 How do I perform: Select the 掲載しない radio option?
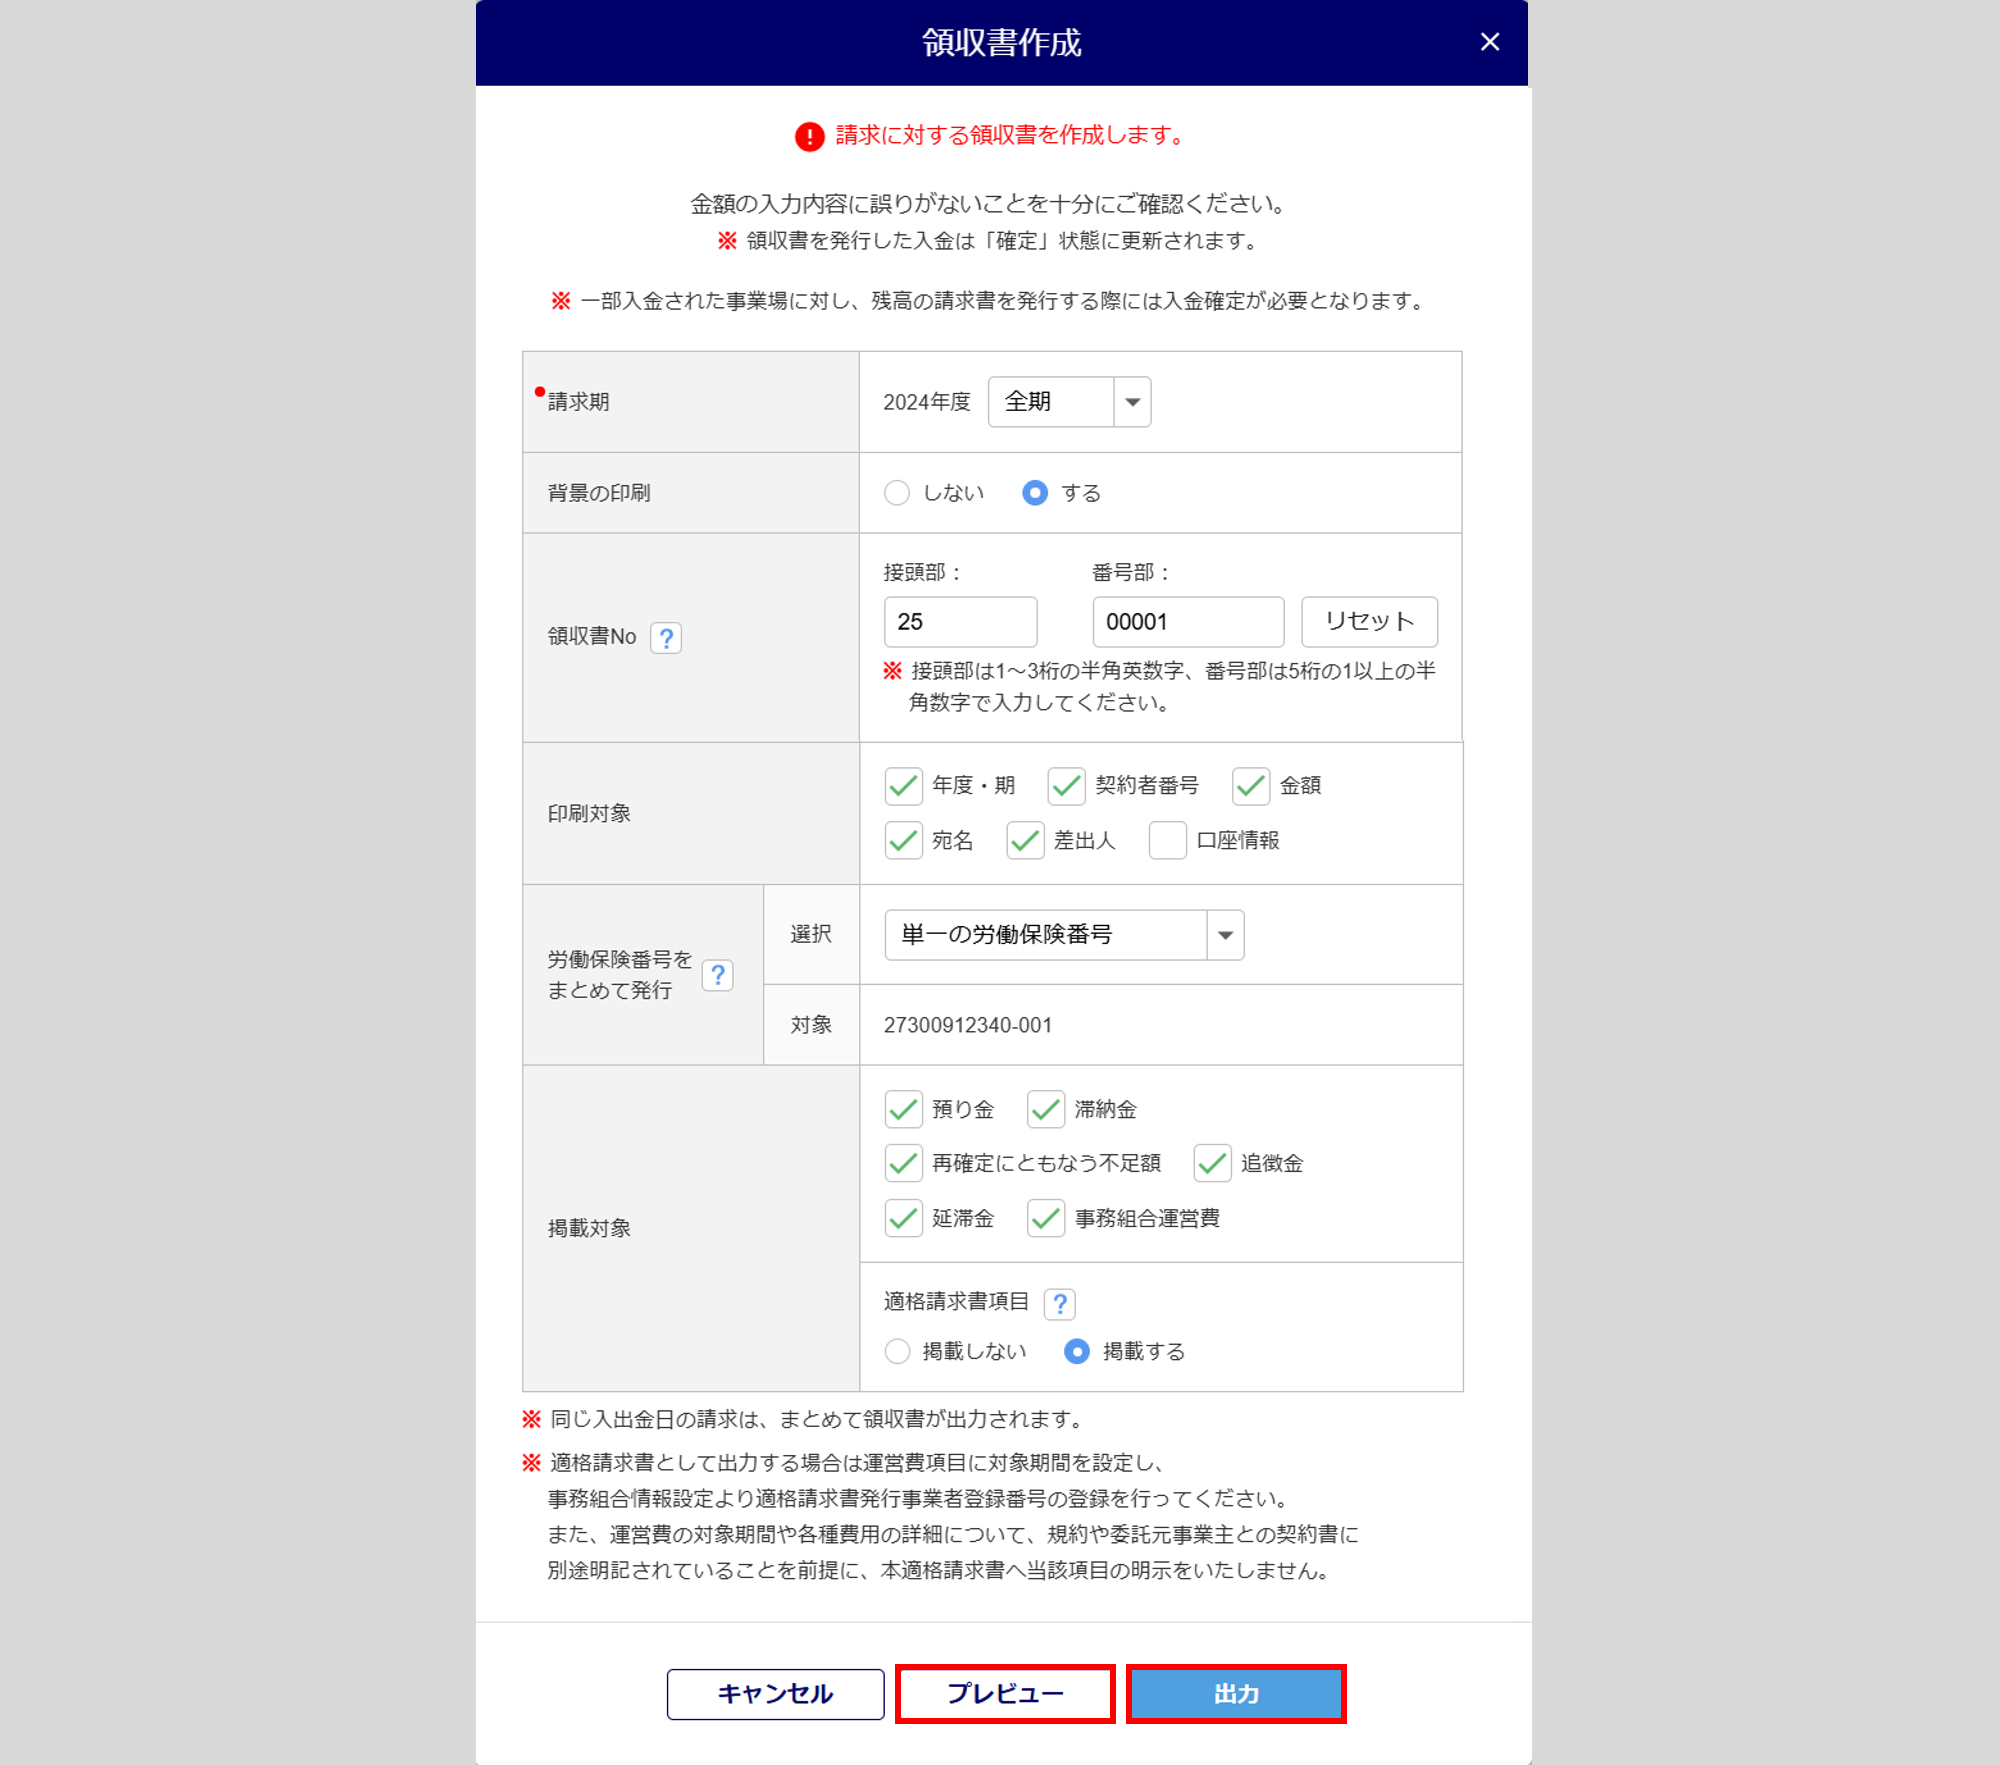coord(897,1352)
